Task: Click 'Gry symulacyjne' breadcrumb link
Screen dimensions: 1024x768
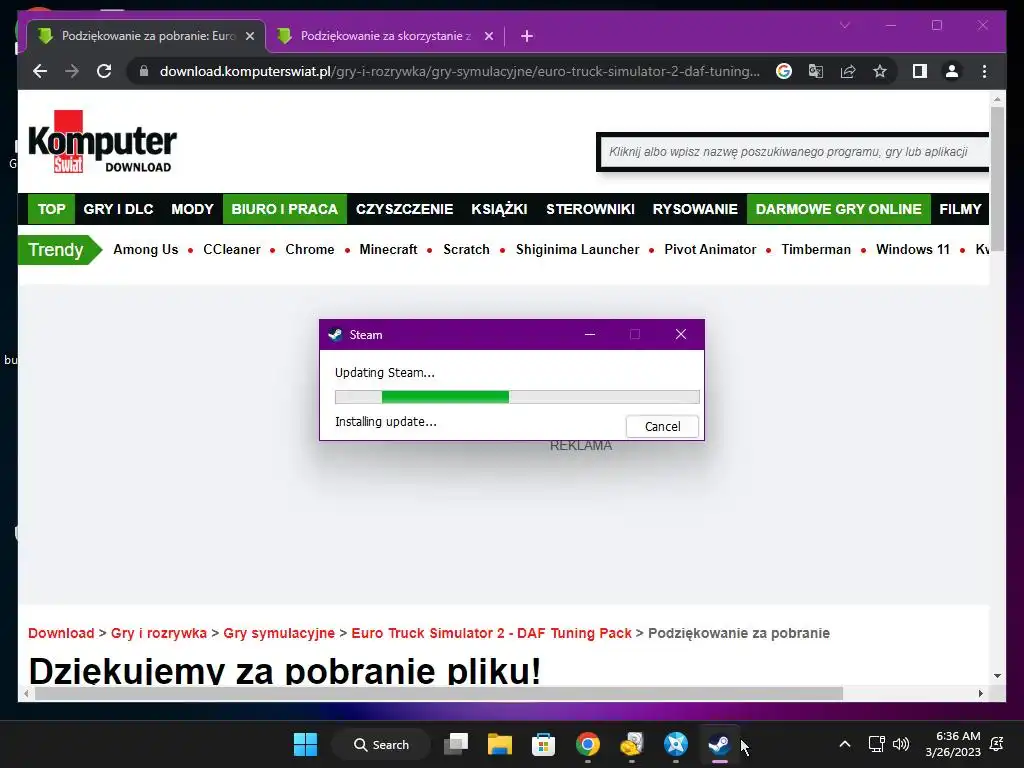Action: pyautogui.click(x=279, y=633)
